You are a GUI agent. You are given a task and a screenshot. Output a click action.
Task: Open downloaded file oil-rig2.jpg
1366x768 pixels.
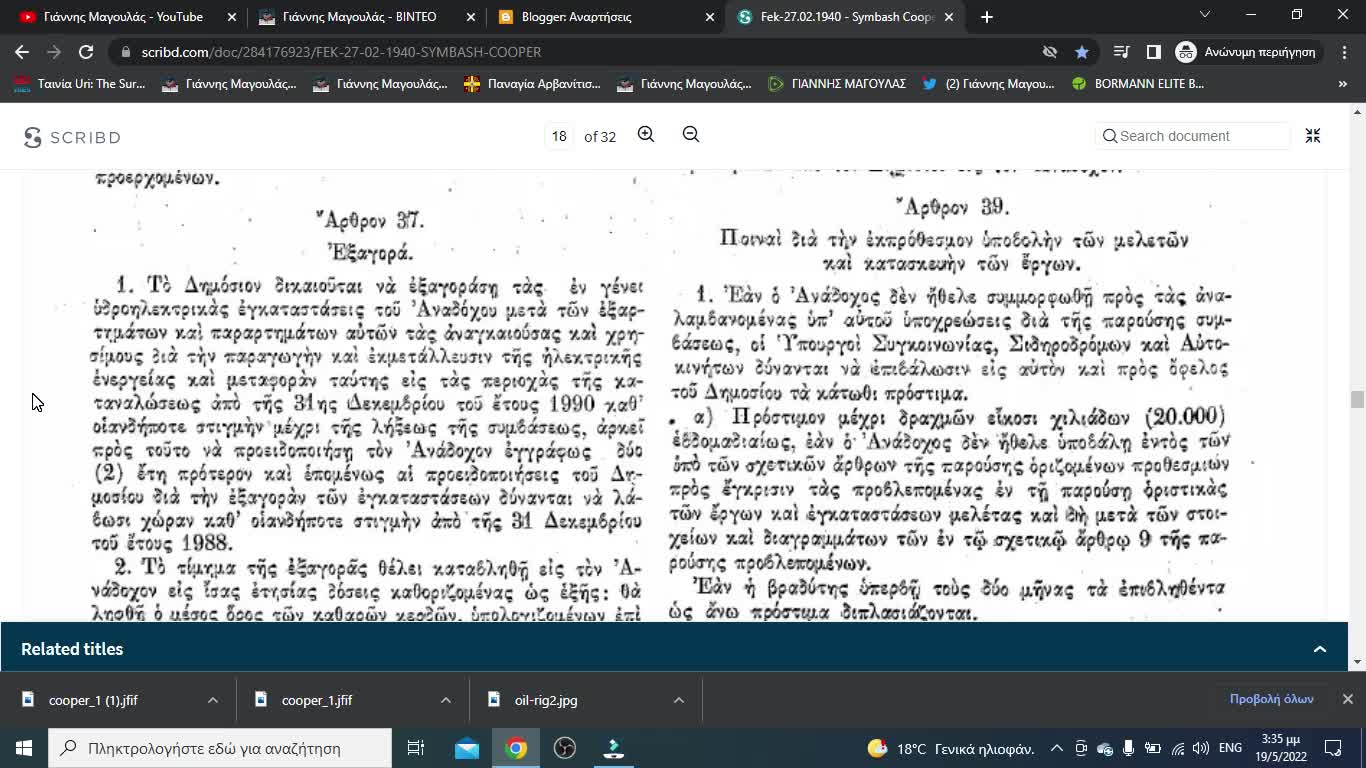click(x=546, y=700)
